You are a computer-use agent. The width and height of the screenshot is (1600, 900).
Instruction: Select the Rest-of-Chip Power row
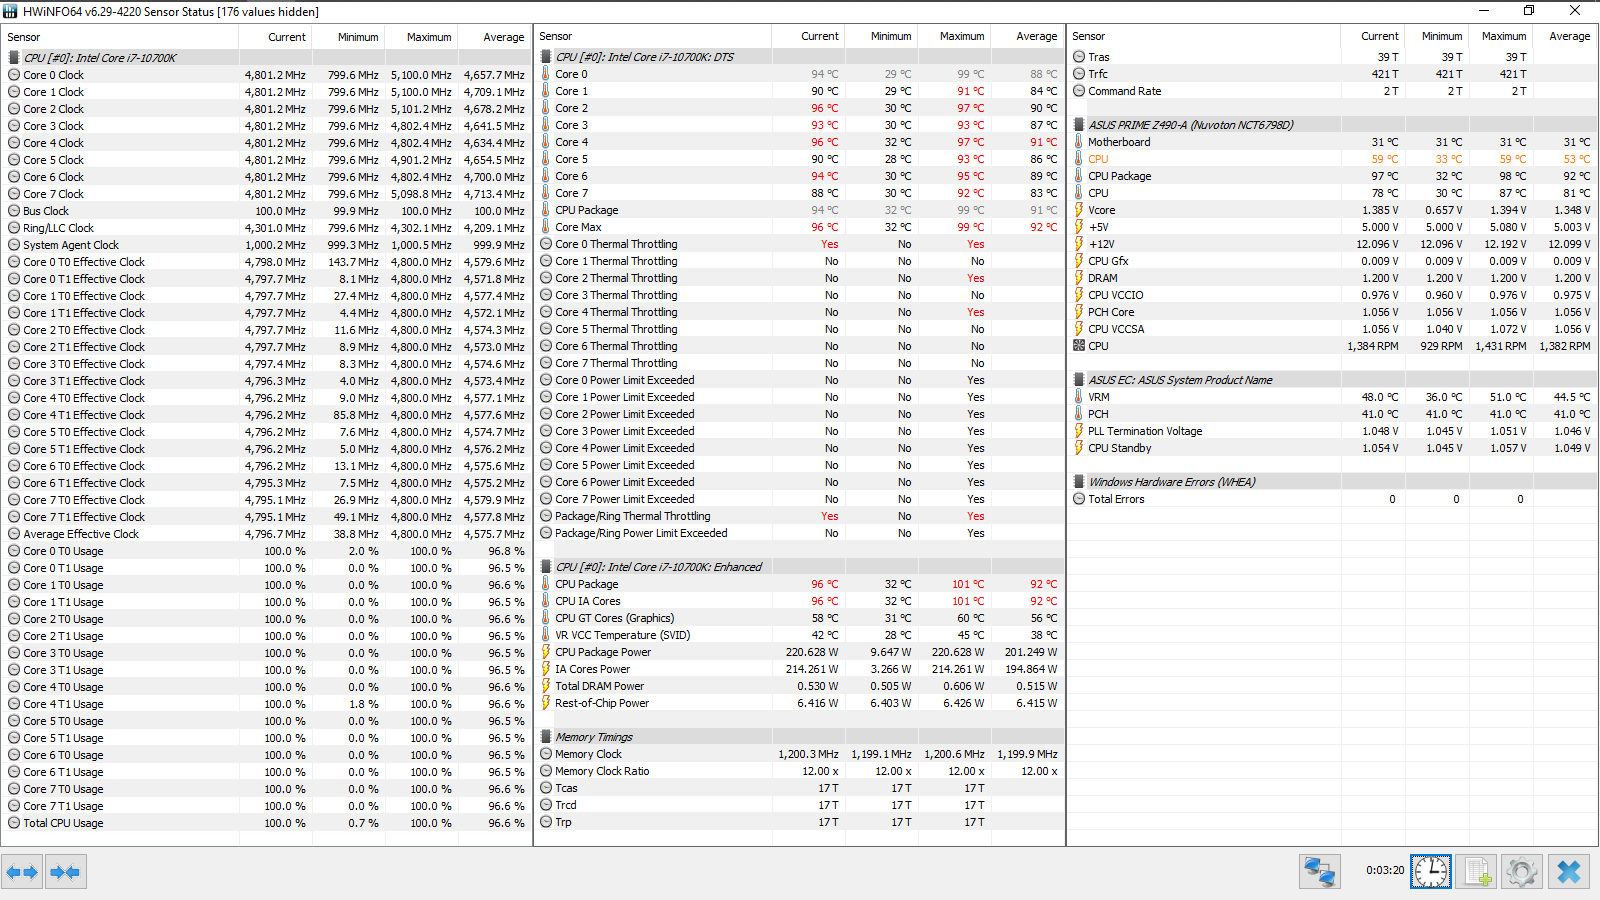pyautogui.click(x=800, y=703)
